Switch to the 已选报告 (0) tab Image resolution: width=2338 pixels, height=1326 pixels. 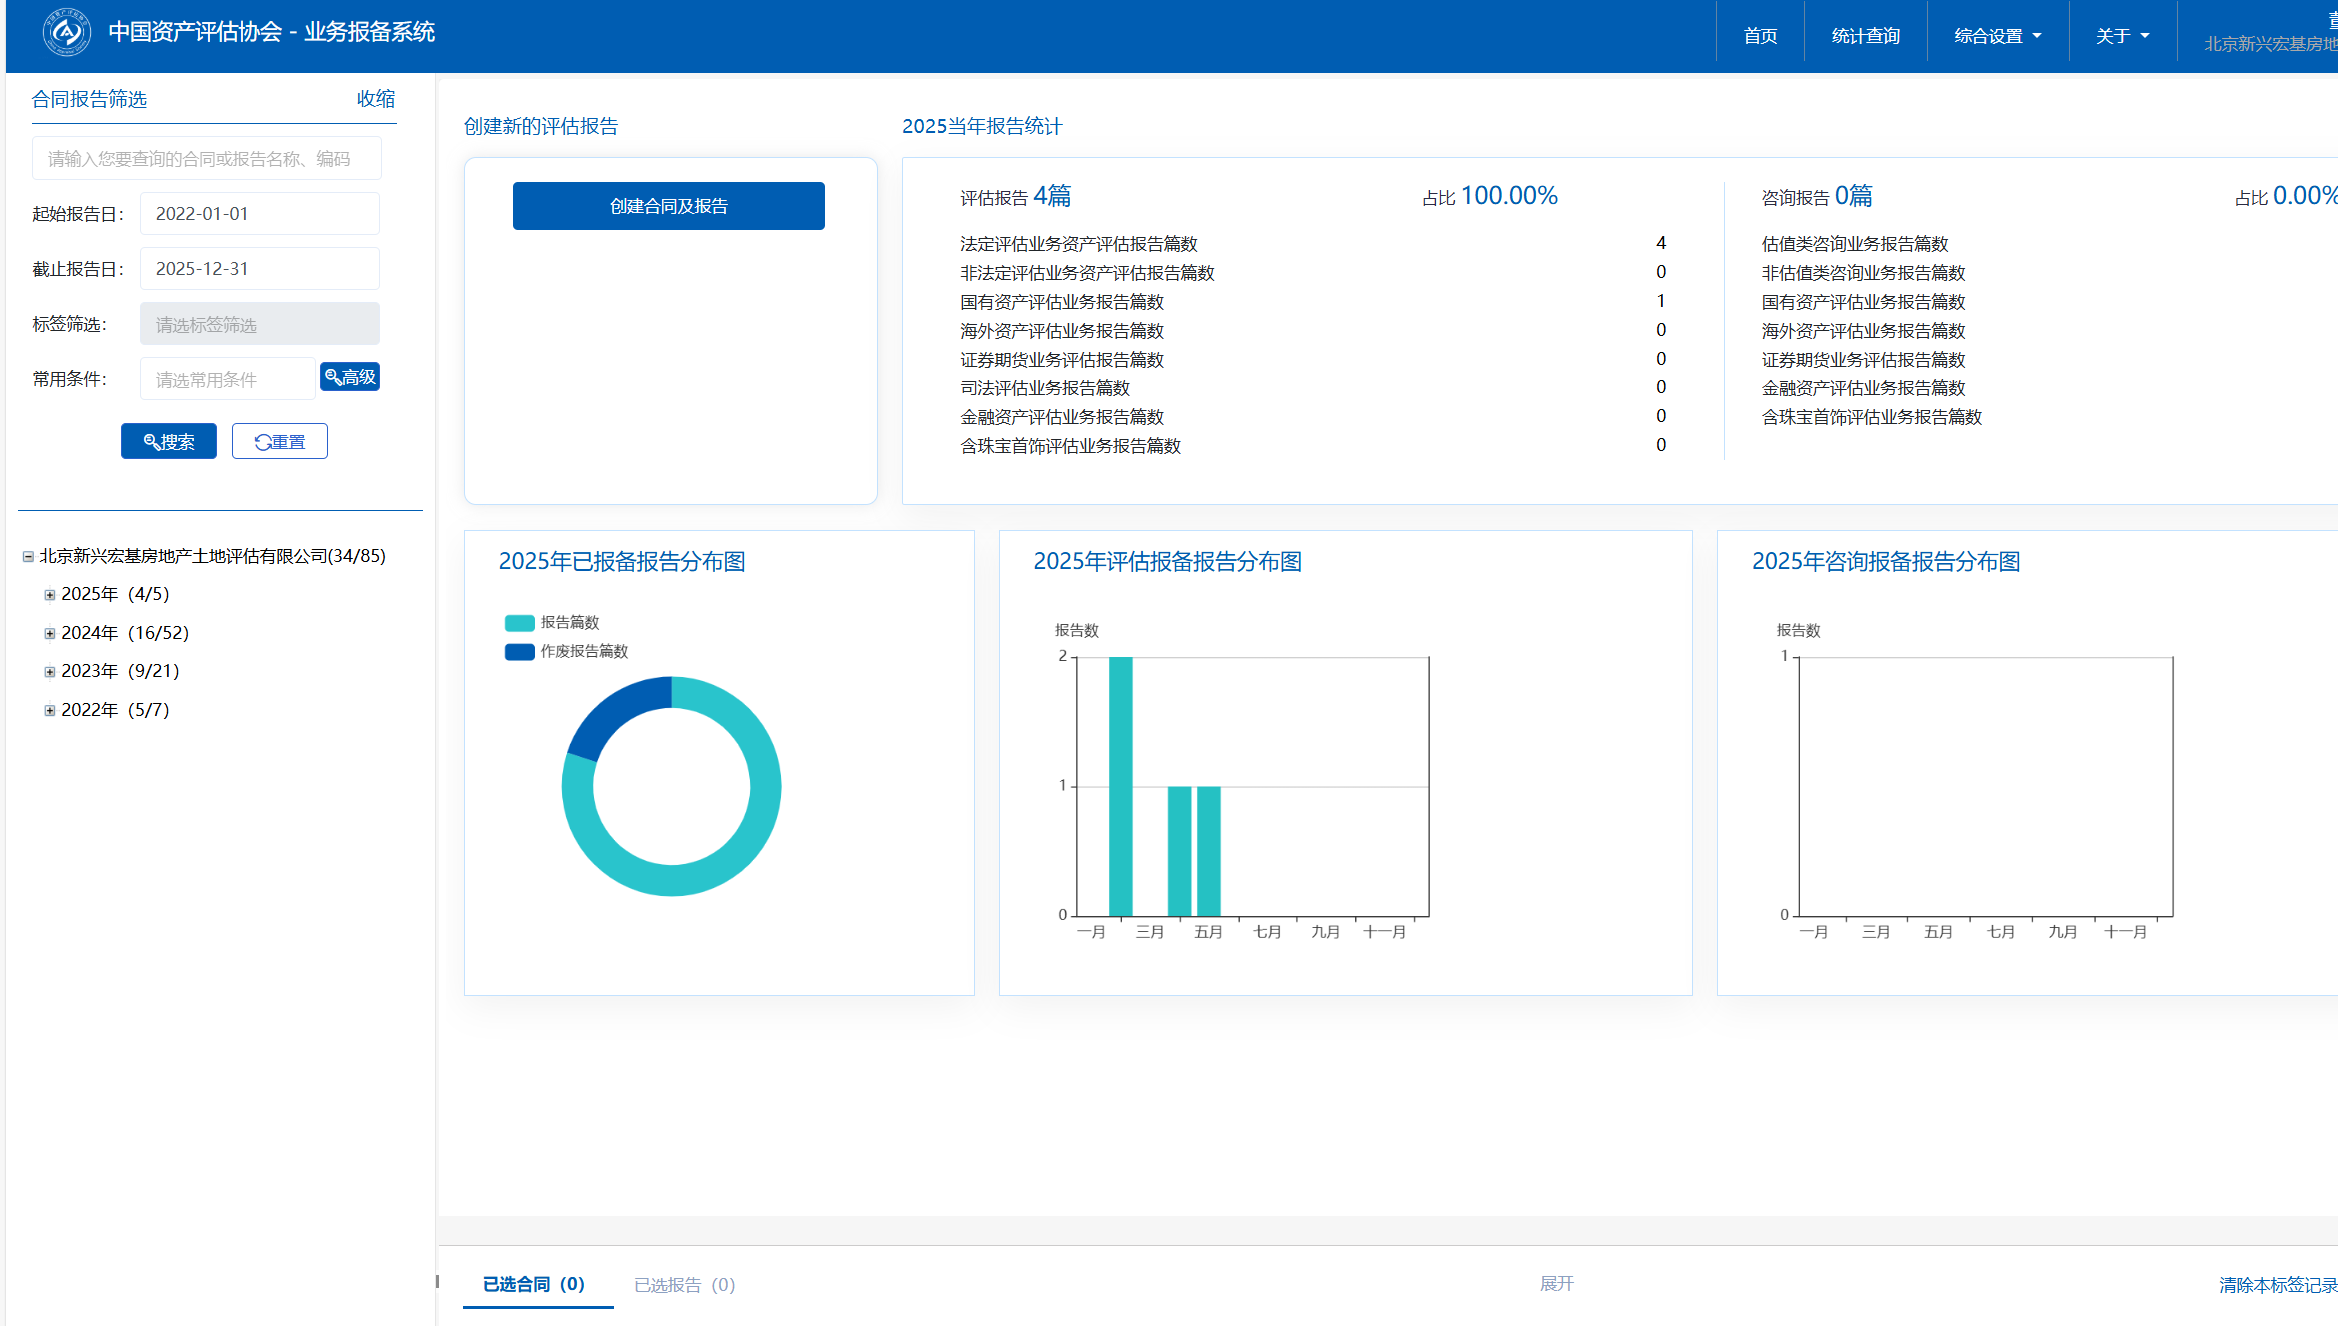[684, 1285]
